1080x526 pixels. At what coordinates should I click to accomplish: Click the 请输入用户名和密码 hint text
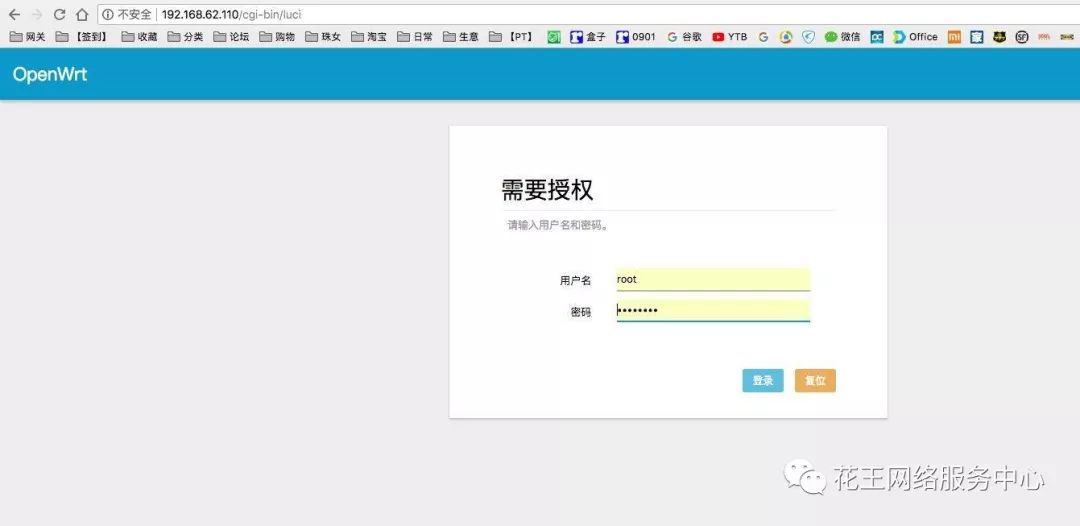[x=559, y=225]
